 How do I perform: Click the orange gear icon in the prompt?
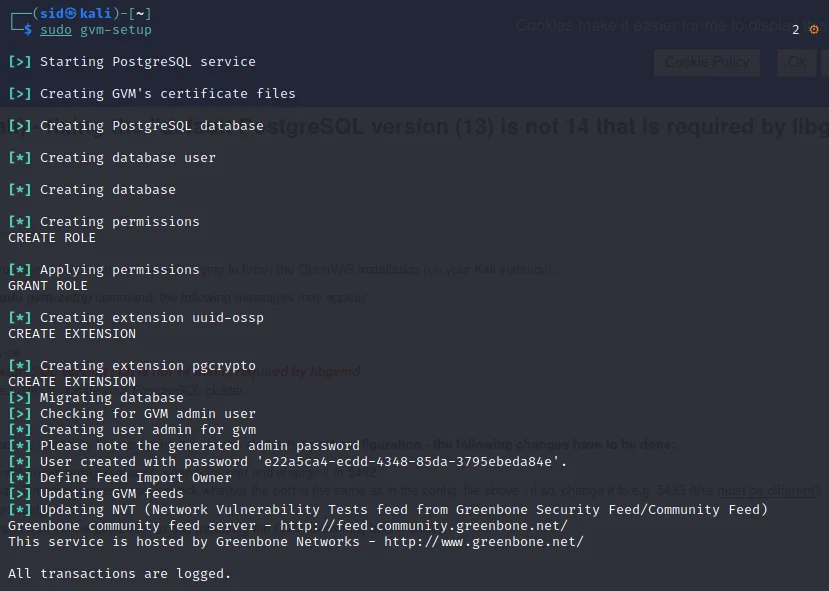813,30
